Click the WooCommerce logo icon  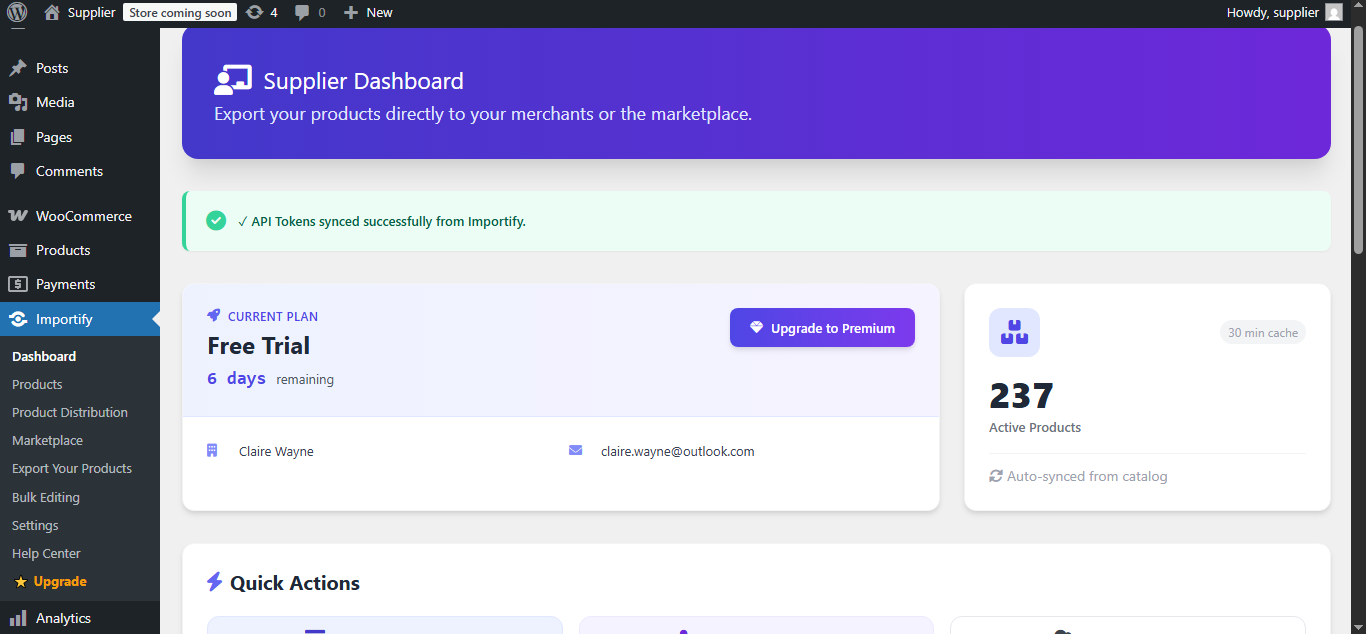tap(18, 216)
